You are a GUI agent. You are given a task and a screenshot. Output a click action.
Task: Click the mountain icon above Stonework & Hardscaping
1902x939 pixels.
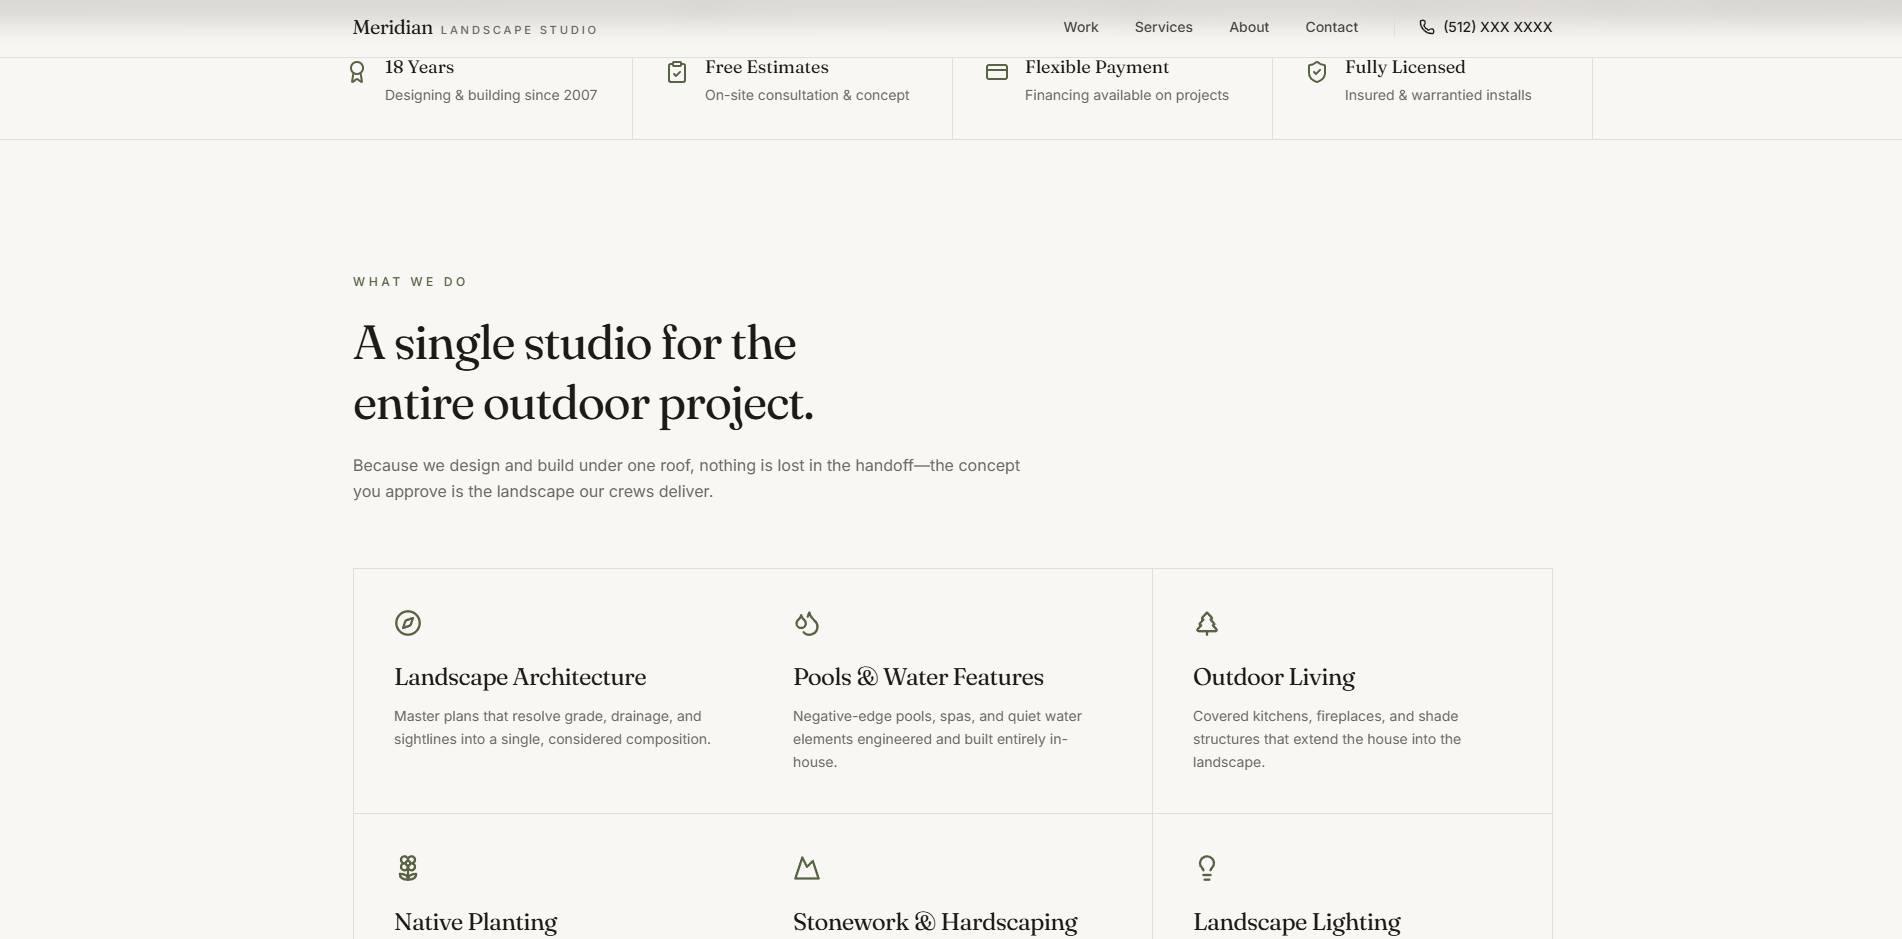pos(807,868)
